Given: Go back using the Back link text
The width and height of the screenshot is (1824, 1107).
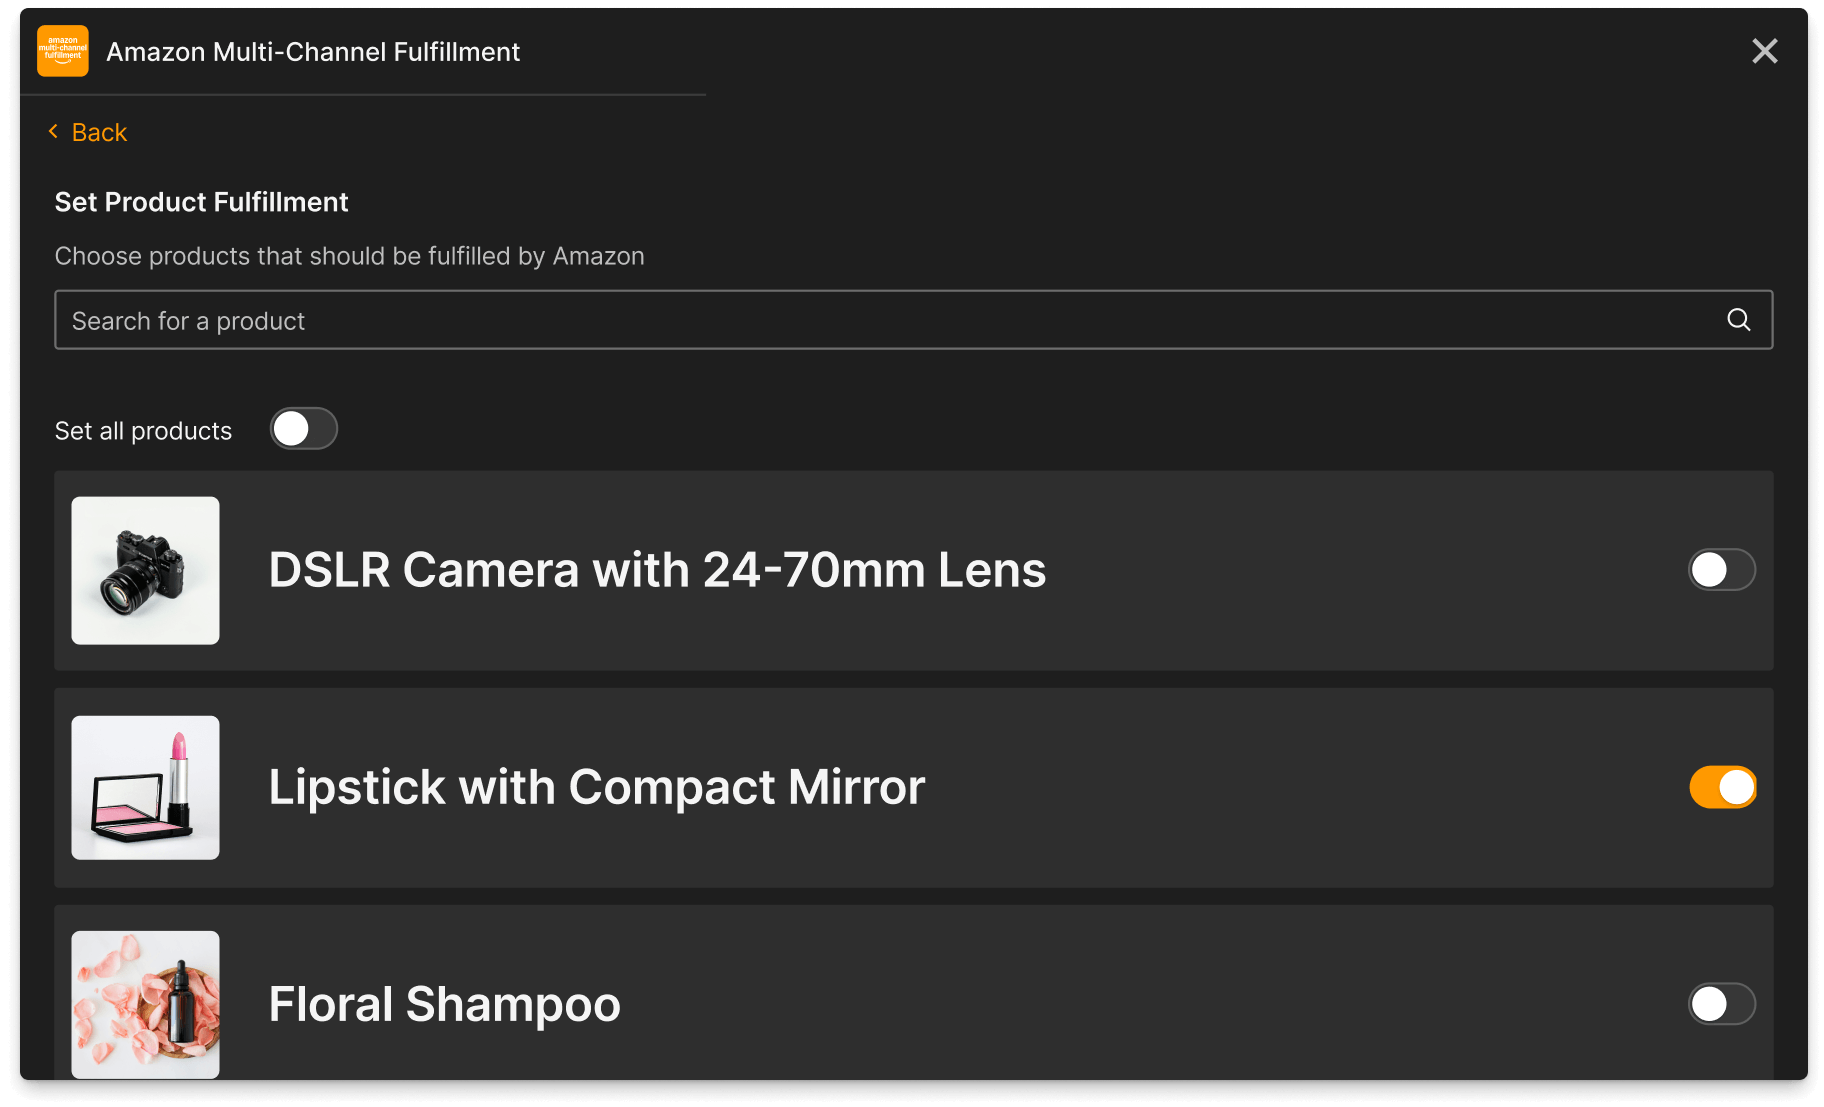Looking at the screenshot, I should (99, 133).
